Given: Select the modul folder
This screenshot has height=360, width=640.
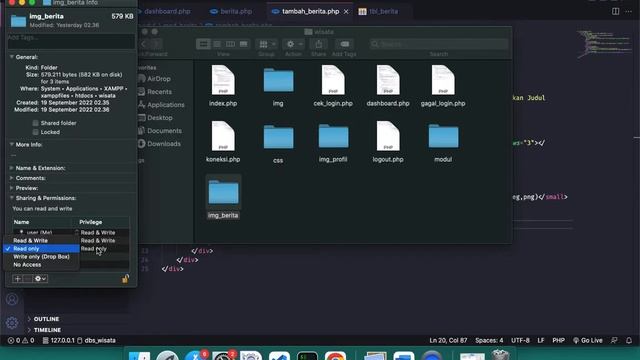Looking at the screenshot, I should [443, 137].
